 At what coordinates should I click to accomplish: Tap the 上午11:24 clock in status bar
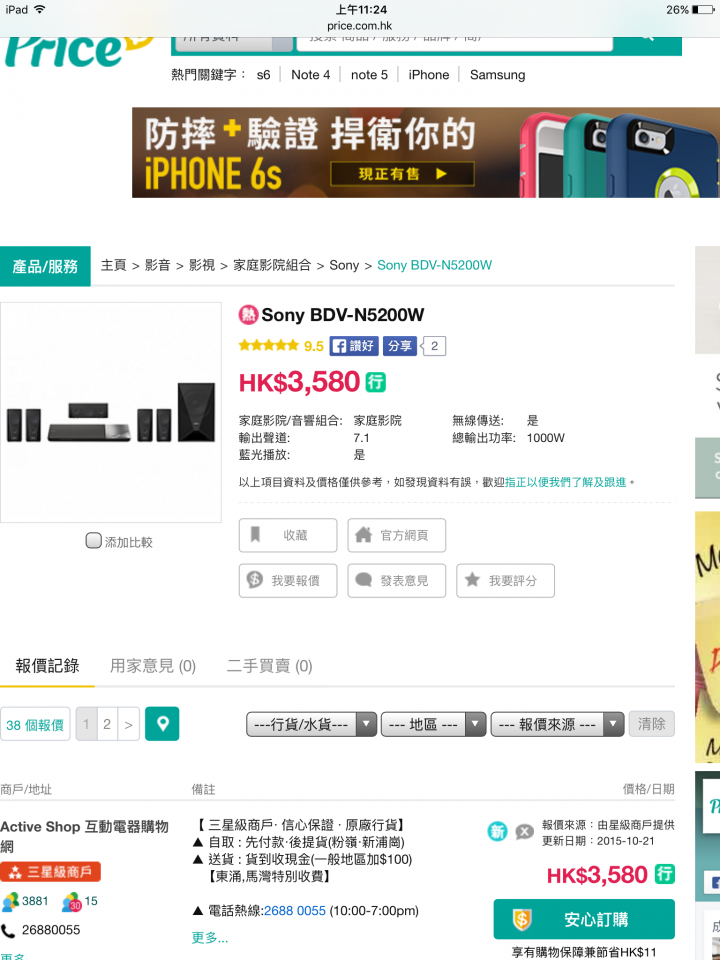coord(361,10)
